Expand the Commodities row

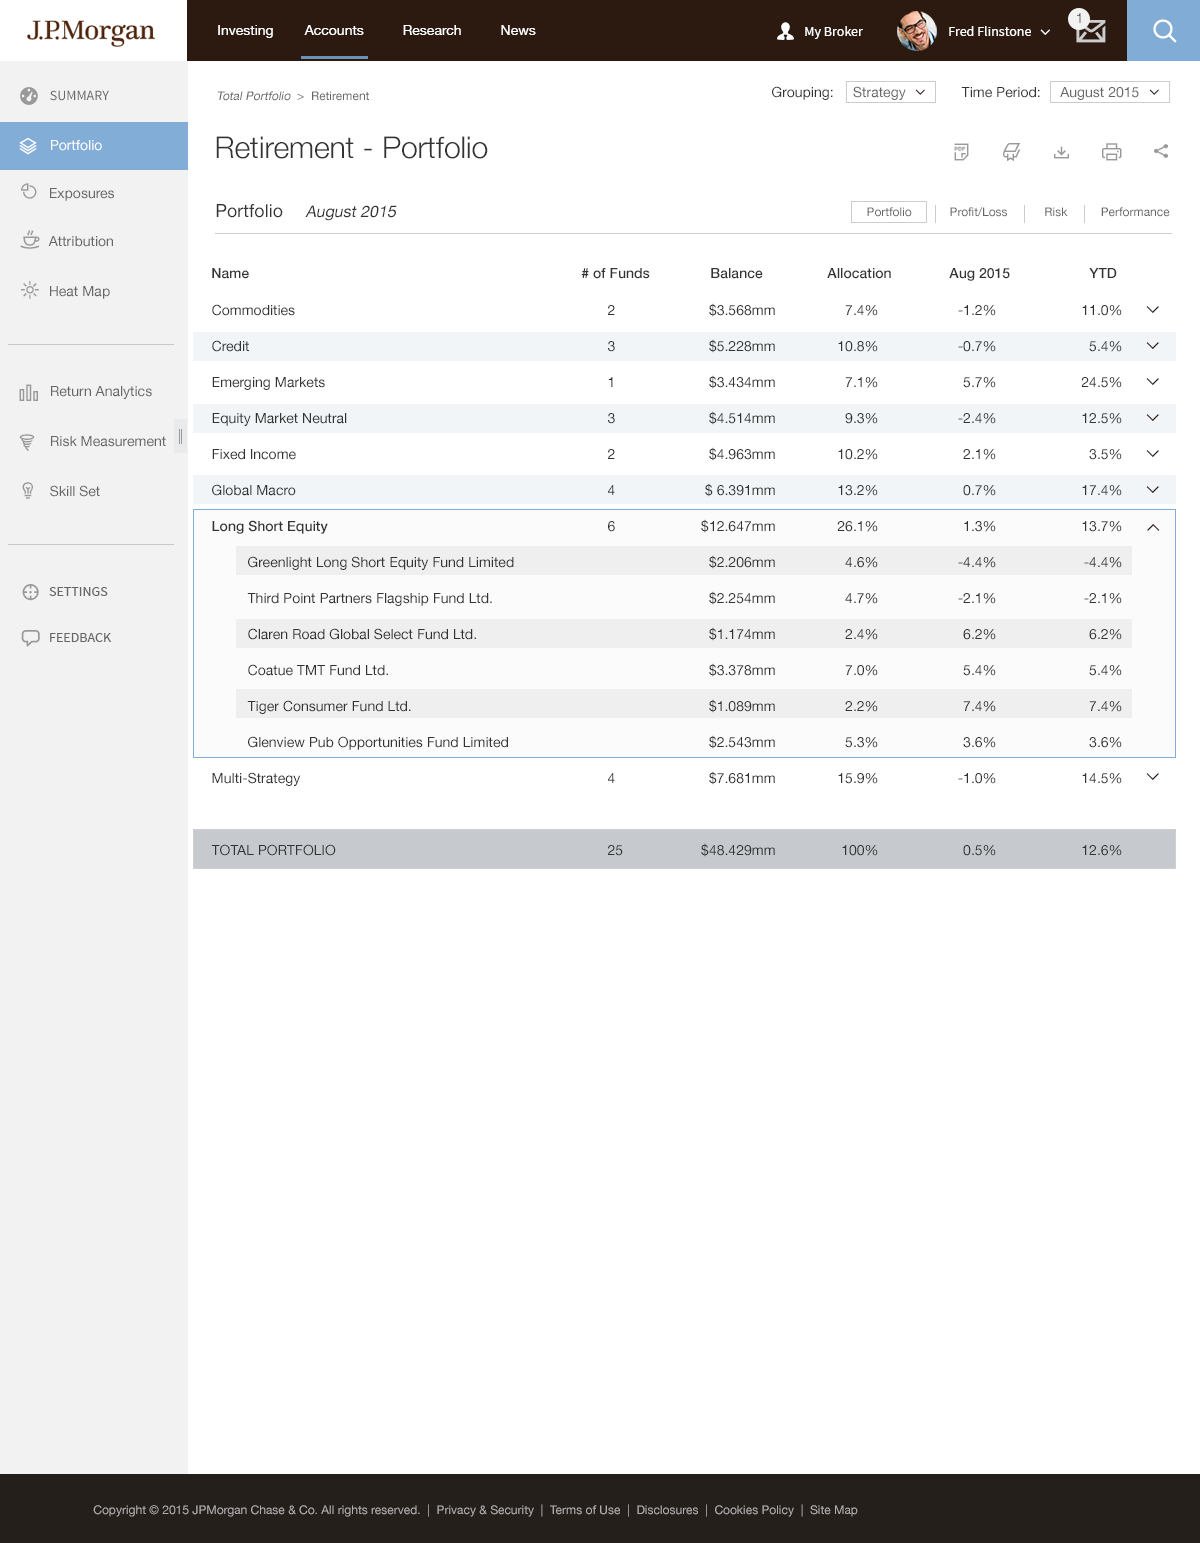click(1152, 310)
